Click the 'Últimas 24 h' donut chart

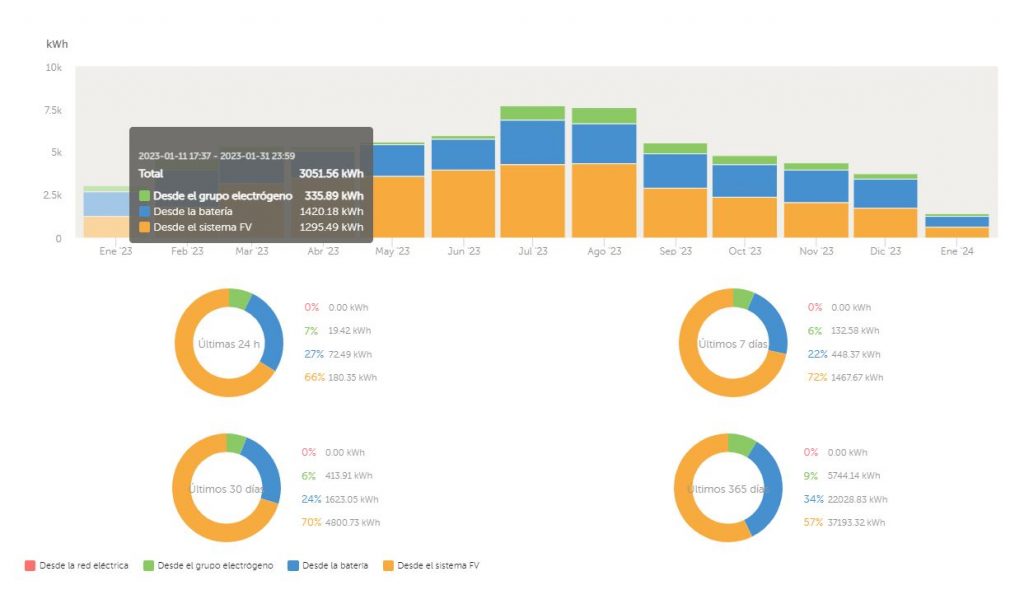click(x=228, y=343)
